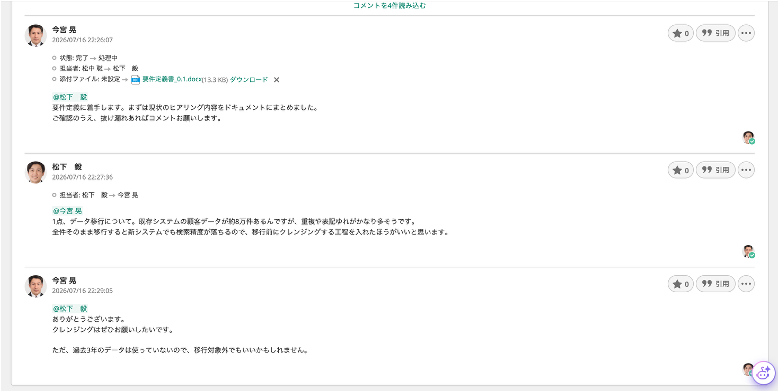Click the author name 松下 毅 at 22:27:35
The width and height of the screenshot is (778, 392).
point(67,167)
